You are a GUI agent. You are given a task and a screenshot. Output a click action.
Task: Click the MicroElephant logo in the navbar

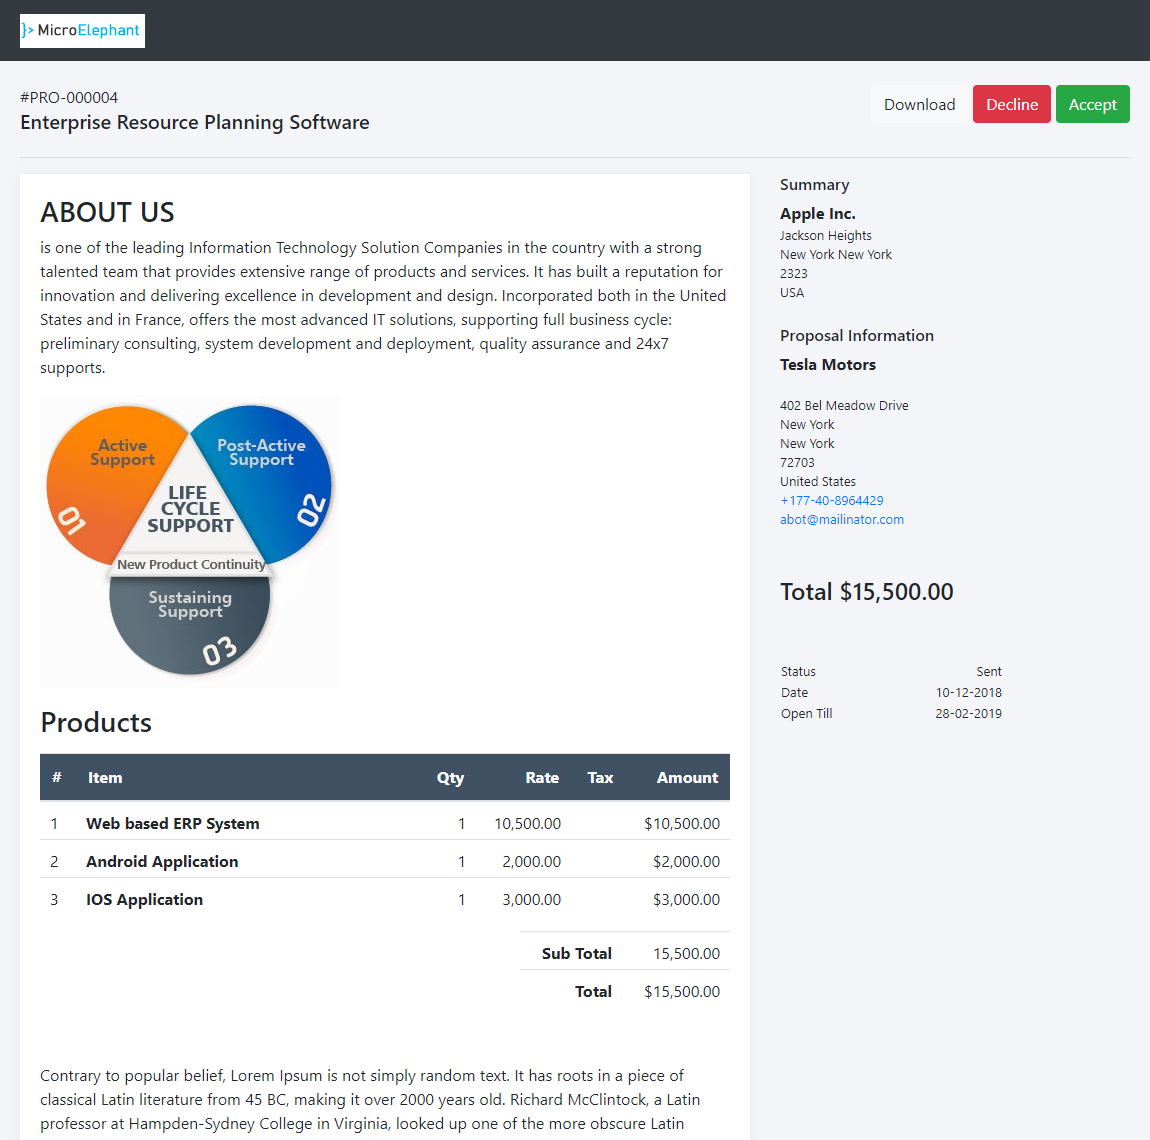(x=82, y=30)
